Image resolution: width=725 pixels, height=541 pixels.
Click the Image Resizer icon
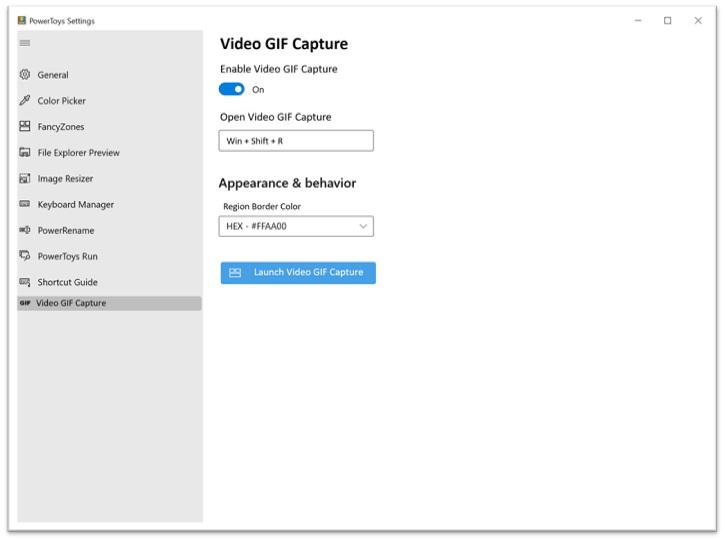pos(25,178)
